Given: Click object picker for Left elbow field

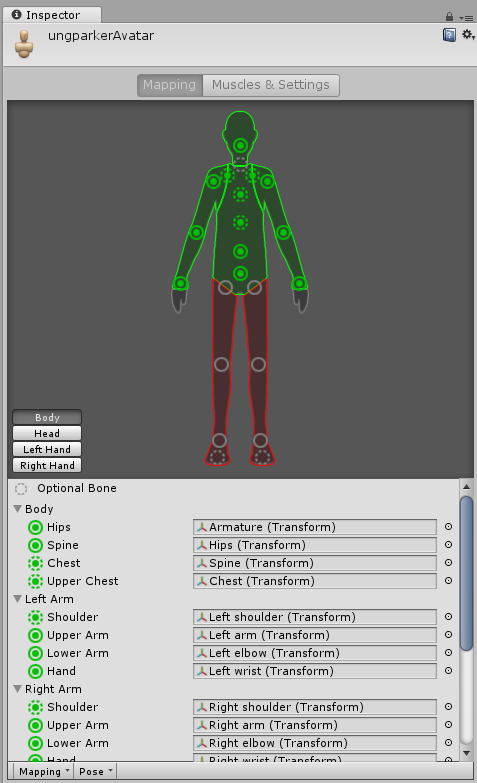Looking at the screenshot, I should [449, 652].
